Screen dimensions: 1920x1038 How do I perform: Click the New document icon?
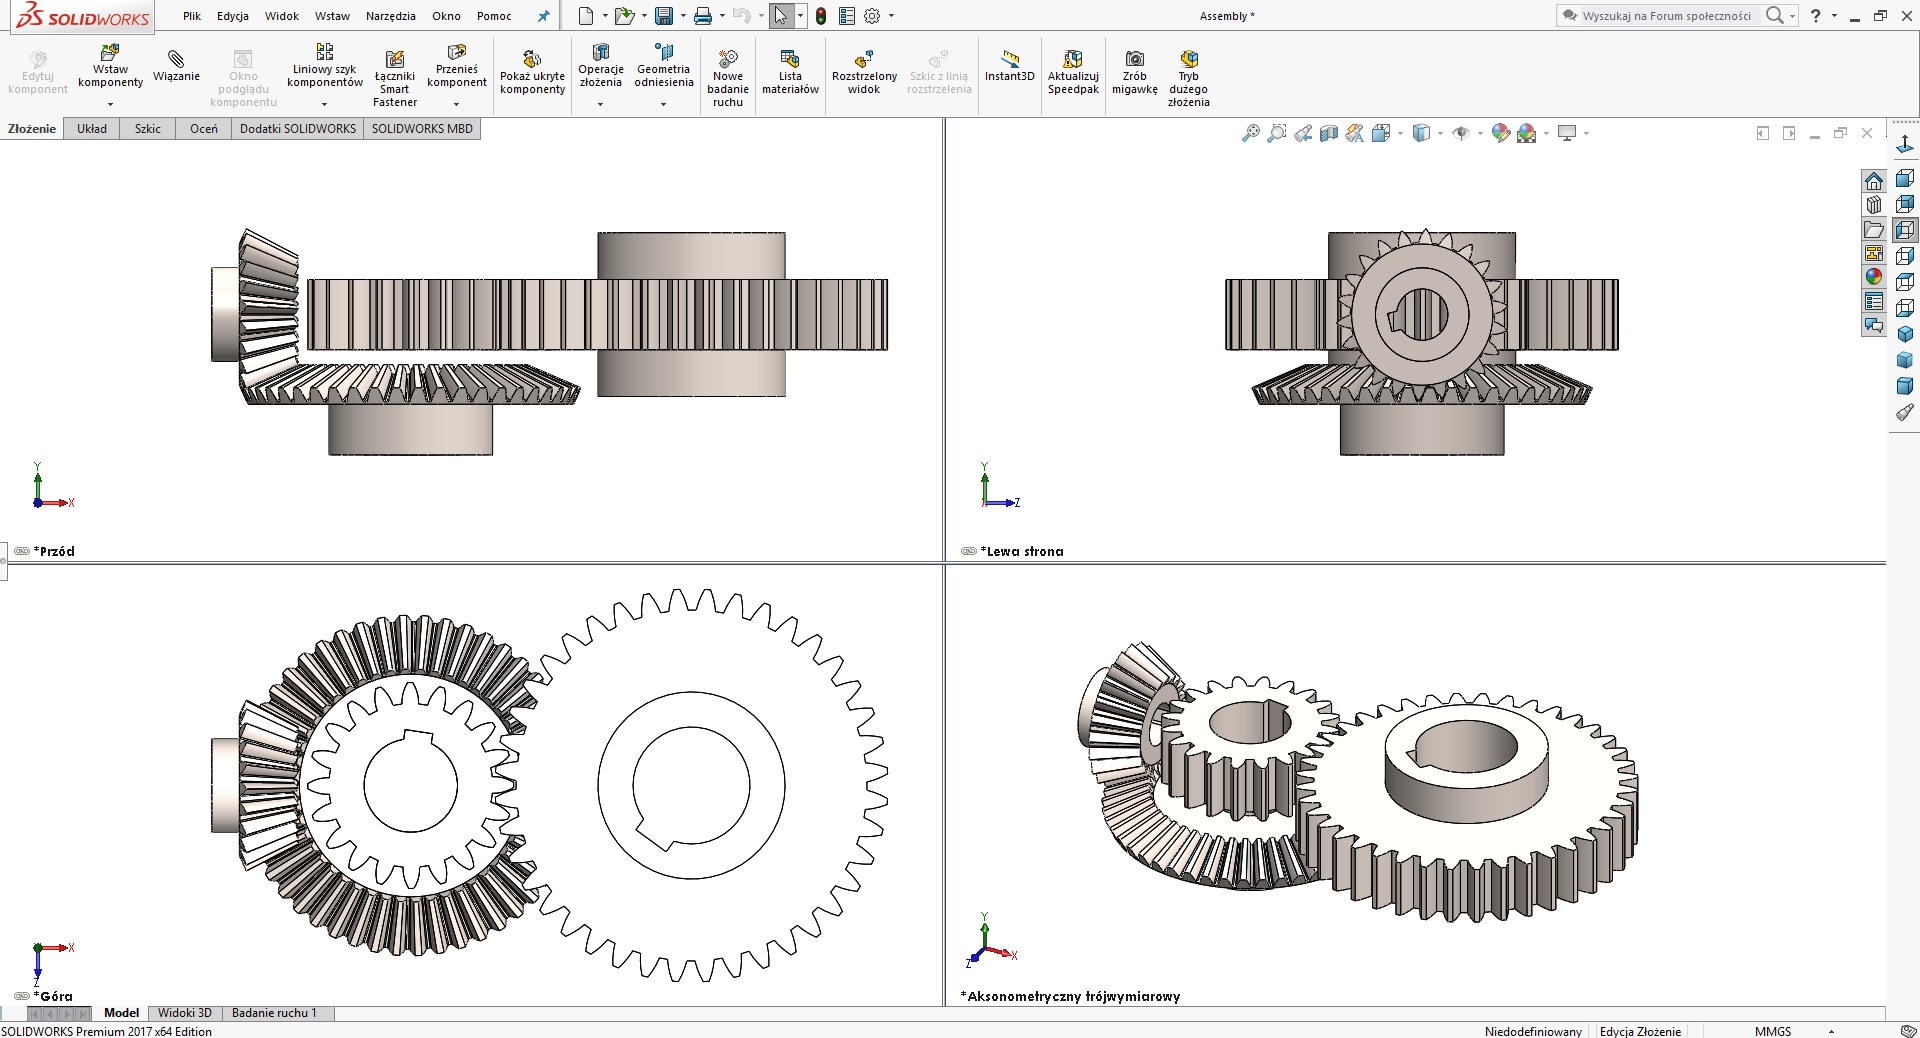point(586,16)
